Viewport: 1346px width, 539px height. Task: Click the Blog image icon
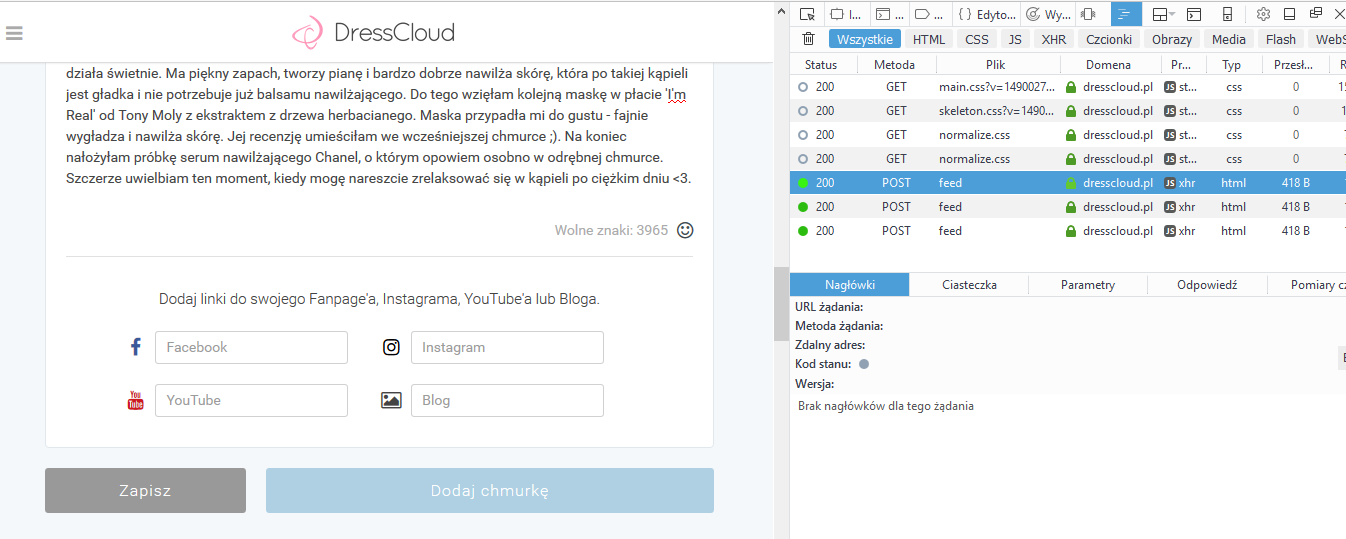tap(391, 400)
